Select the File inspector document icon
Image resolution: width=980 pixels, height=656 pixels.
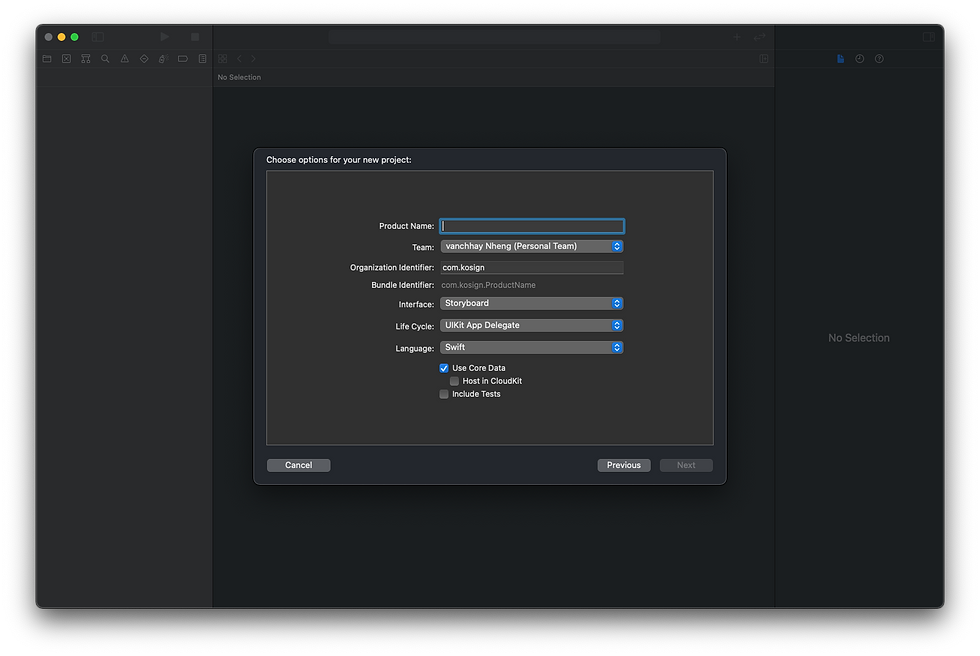pyautogui.click(x=841, y=59)
